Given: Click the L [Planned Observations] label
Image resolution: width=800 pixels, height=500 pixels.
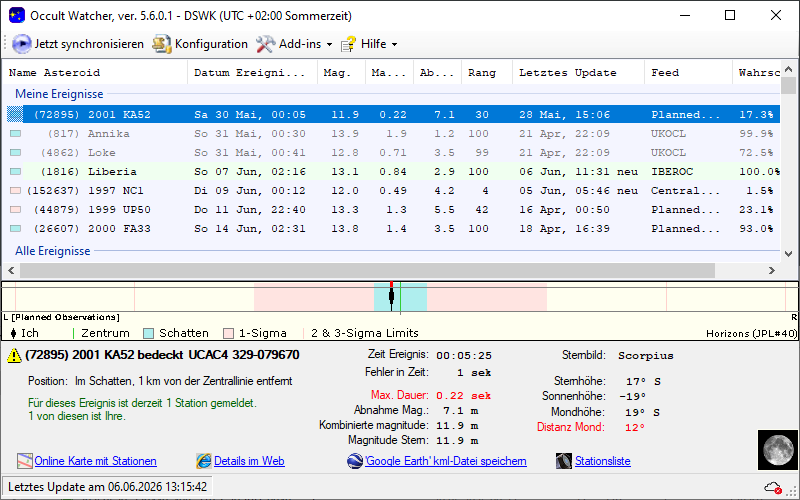Looking at the screenshot, I should [61, 317].
